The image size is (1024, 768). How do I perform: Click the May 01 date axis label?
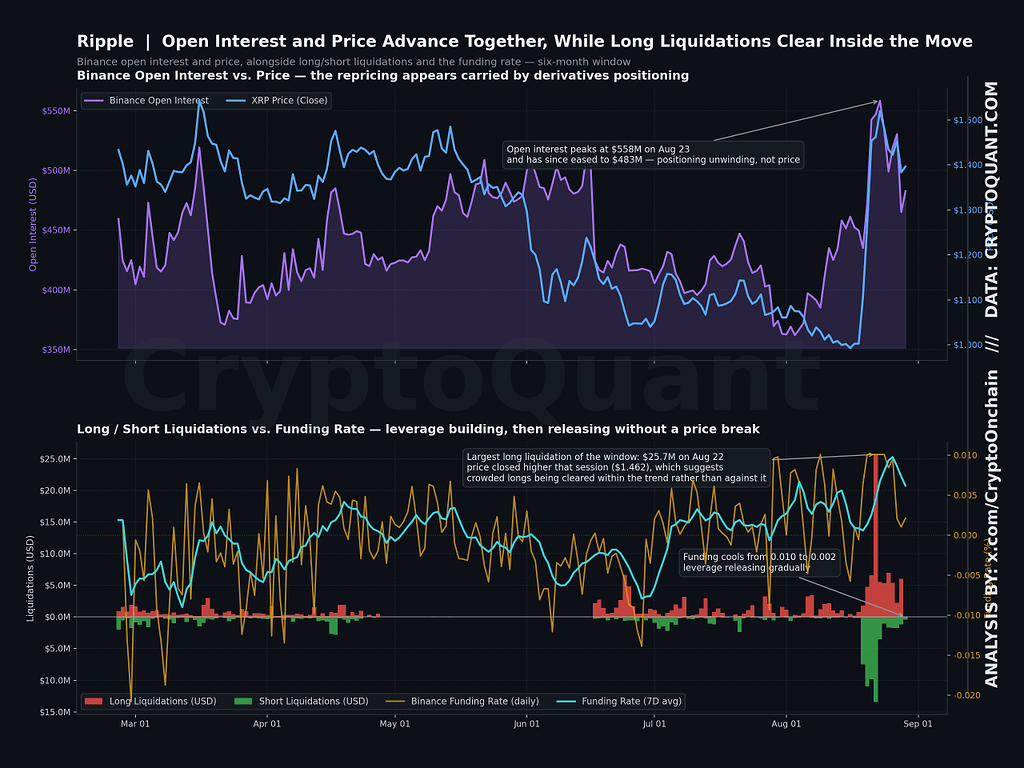point(394,724)
